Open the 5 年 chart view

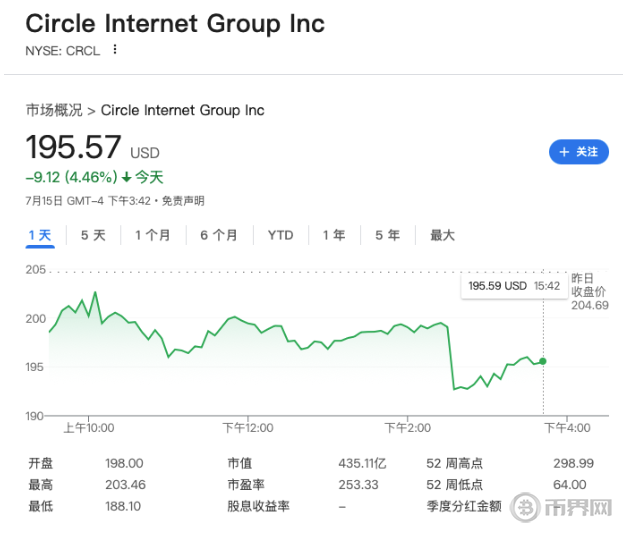[387, 235]
